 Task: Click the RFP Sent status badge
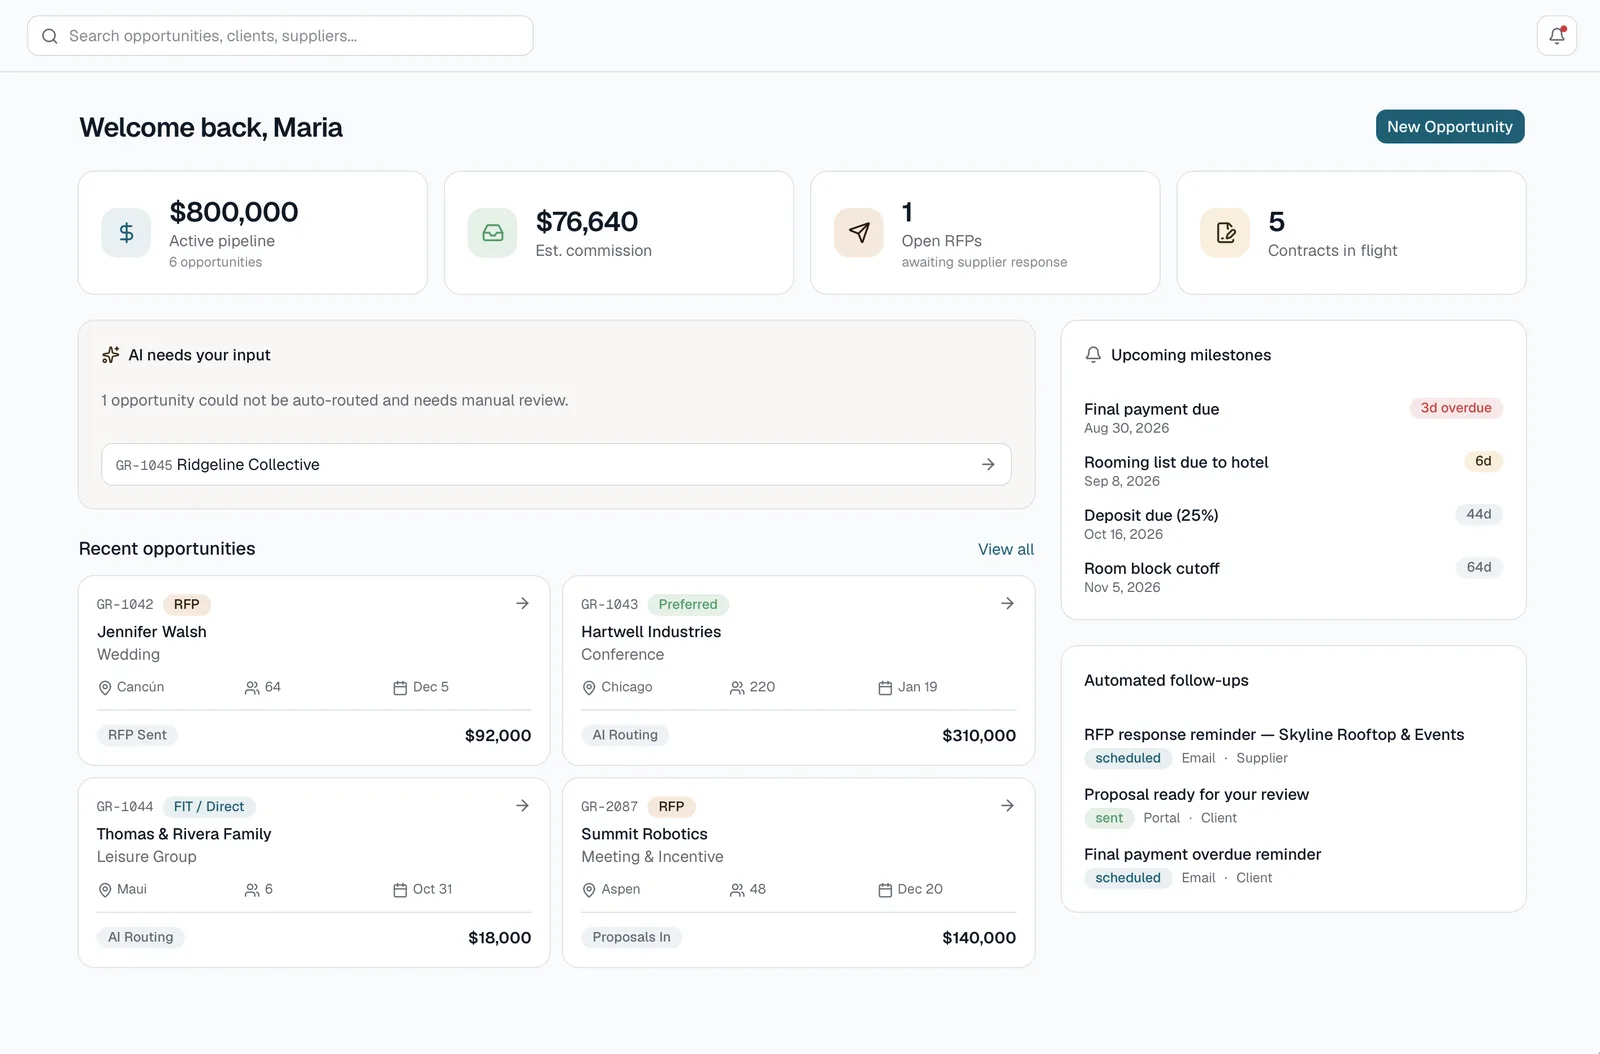(x=137, y=735)
